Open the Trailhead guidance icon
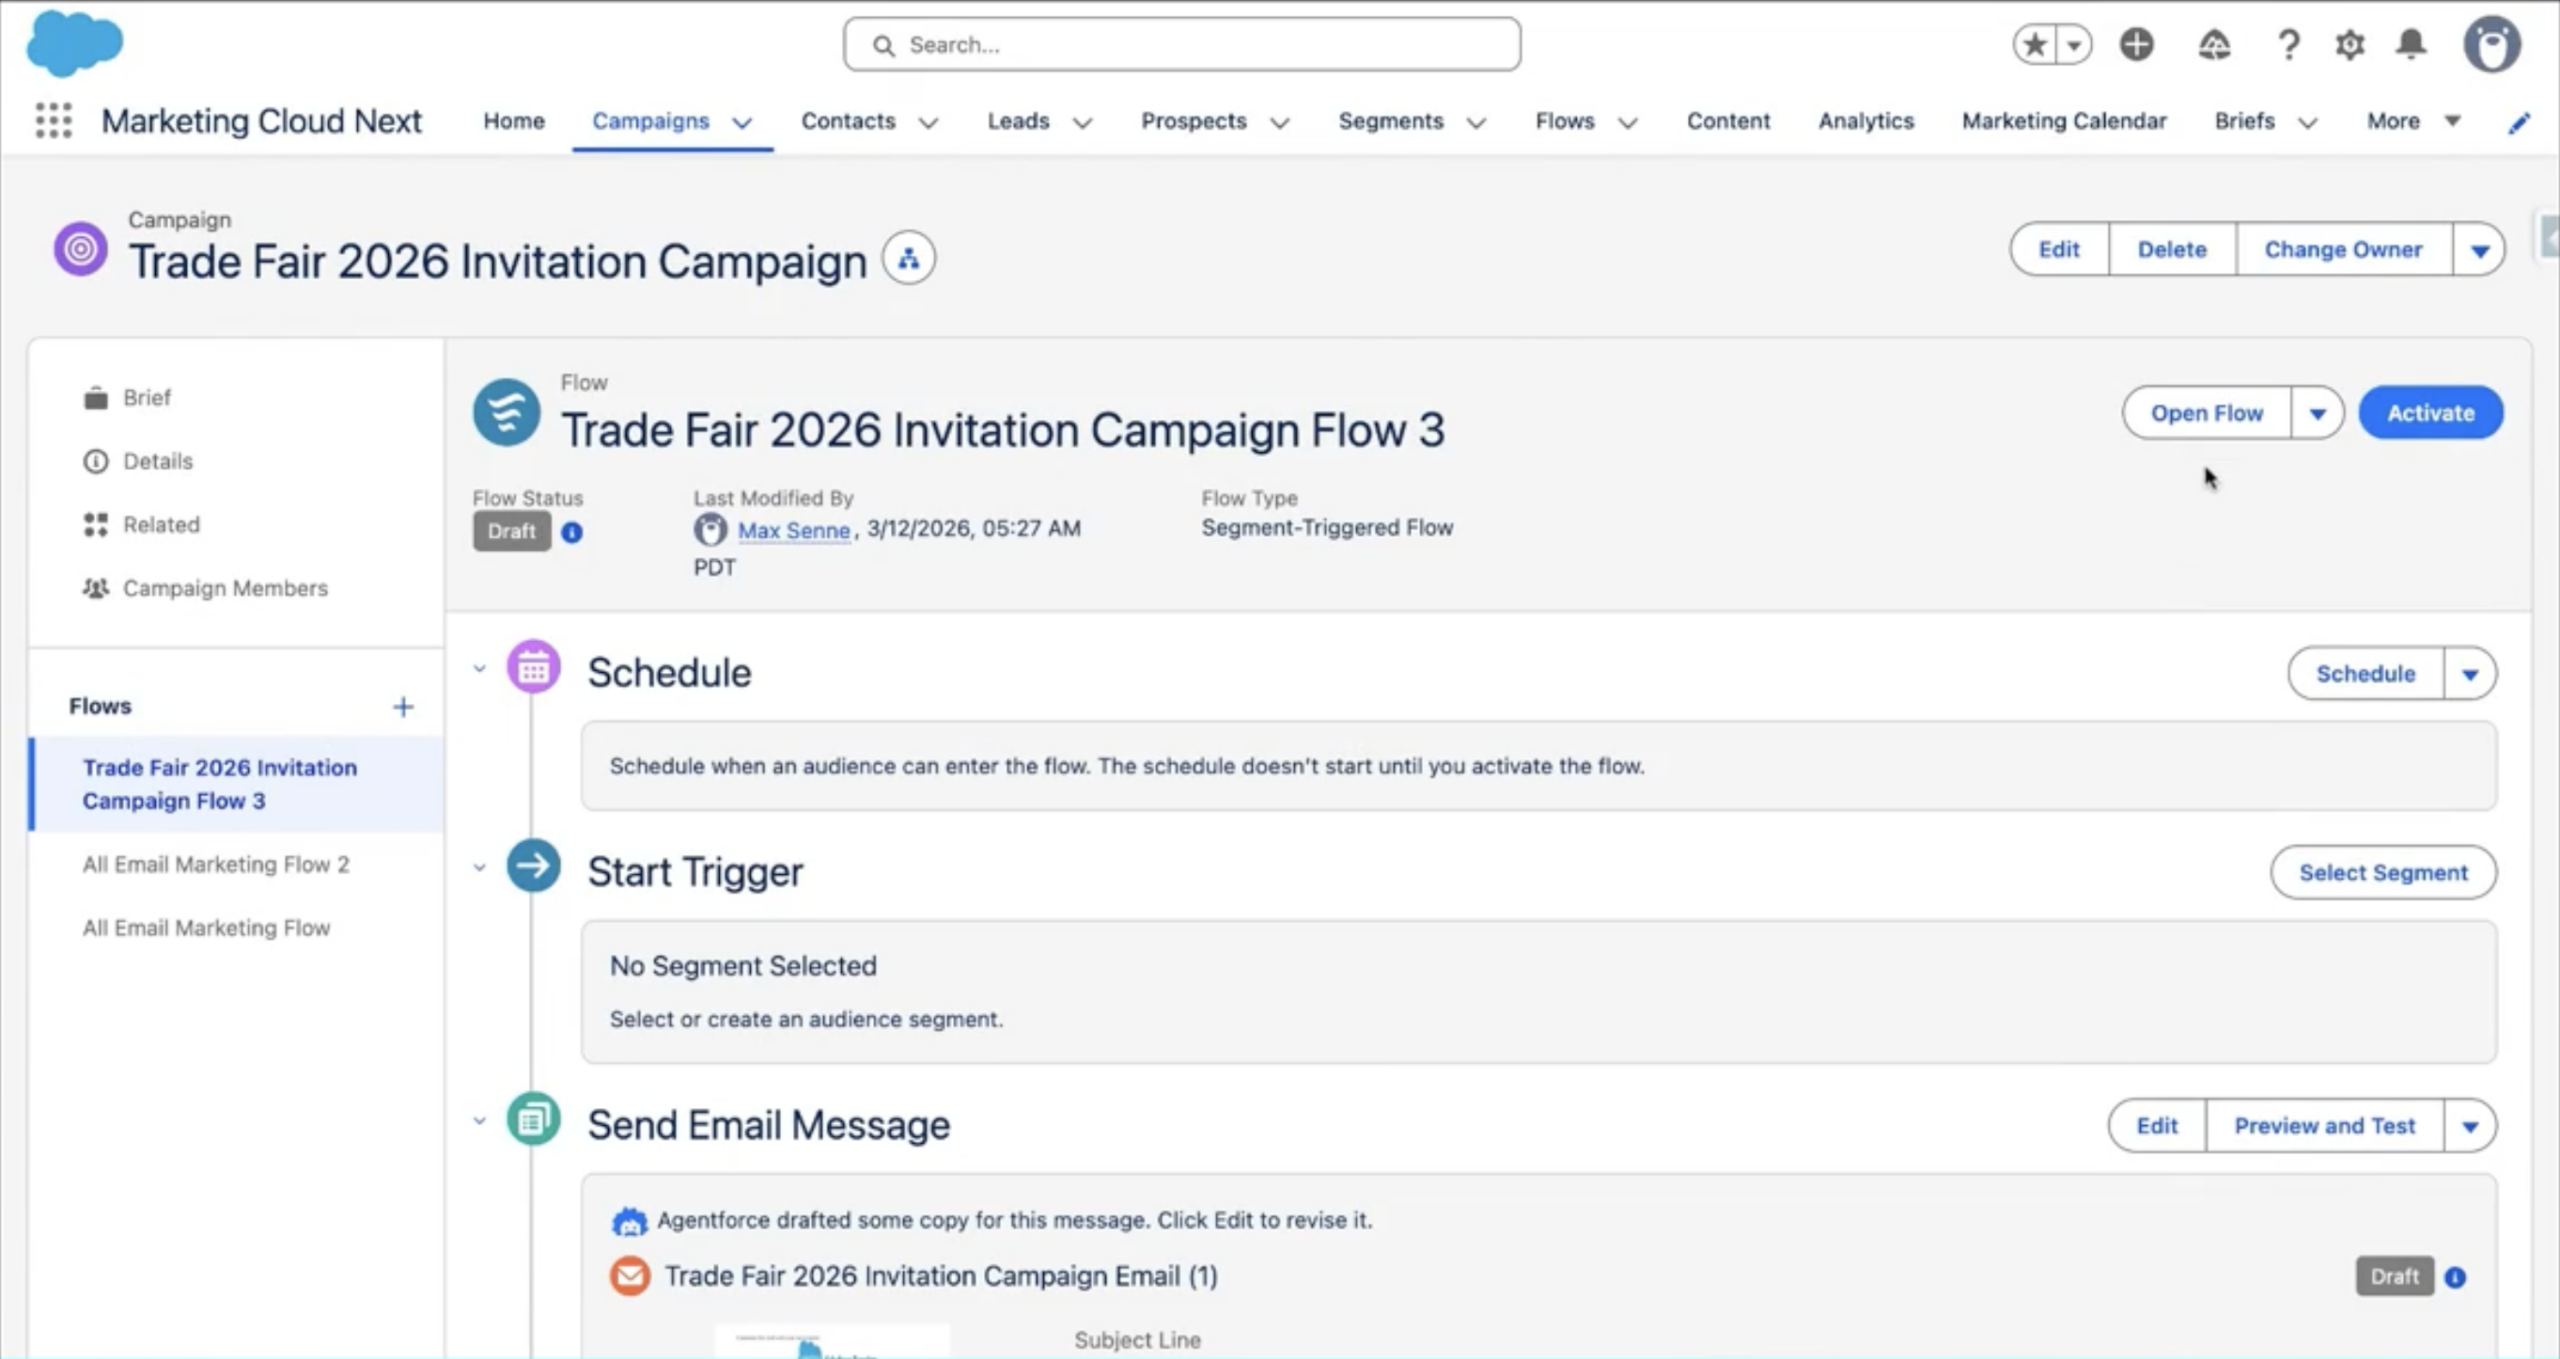 [x=2214, y=45]
